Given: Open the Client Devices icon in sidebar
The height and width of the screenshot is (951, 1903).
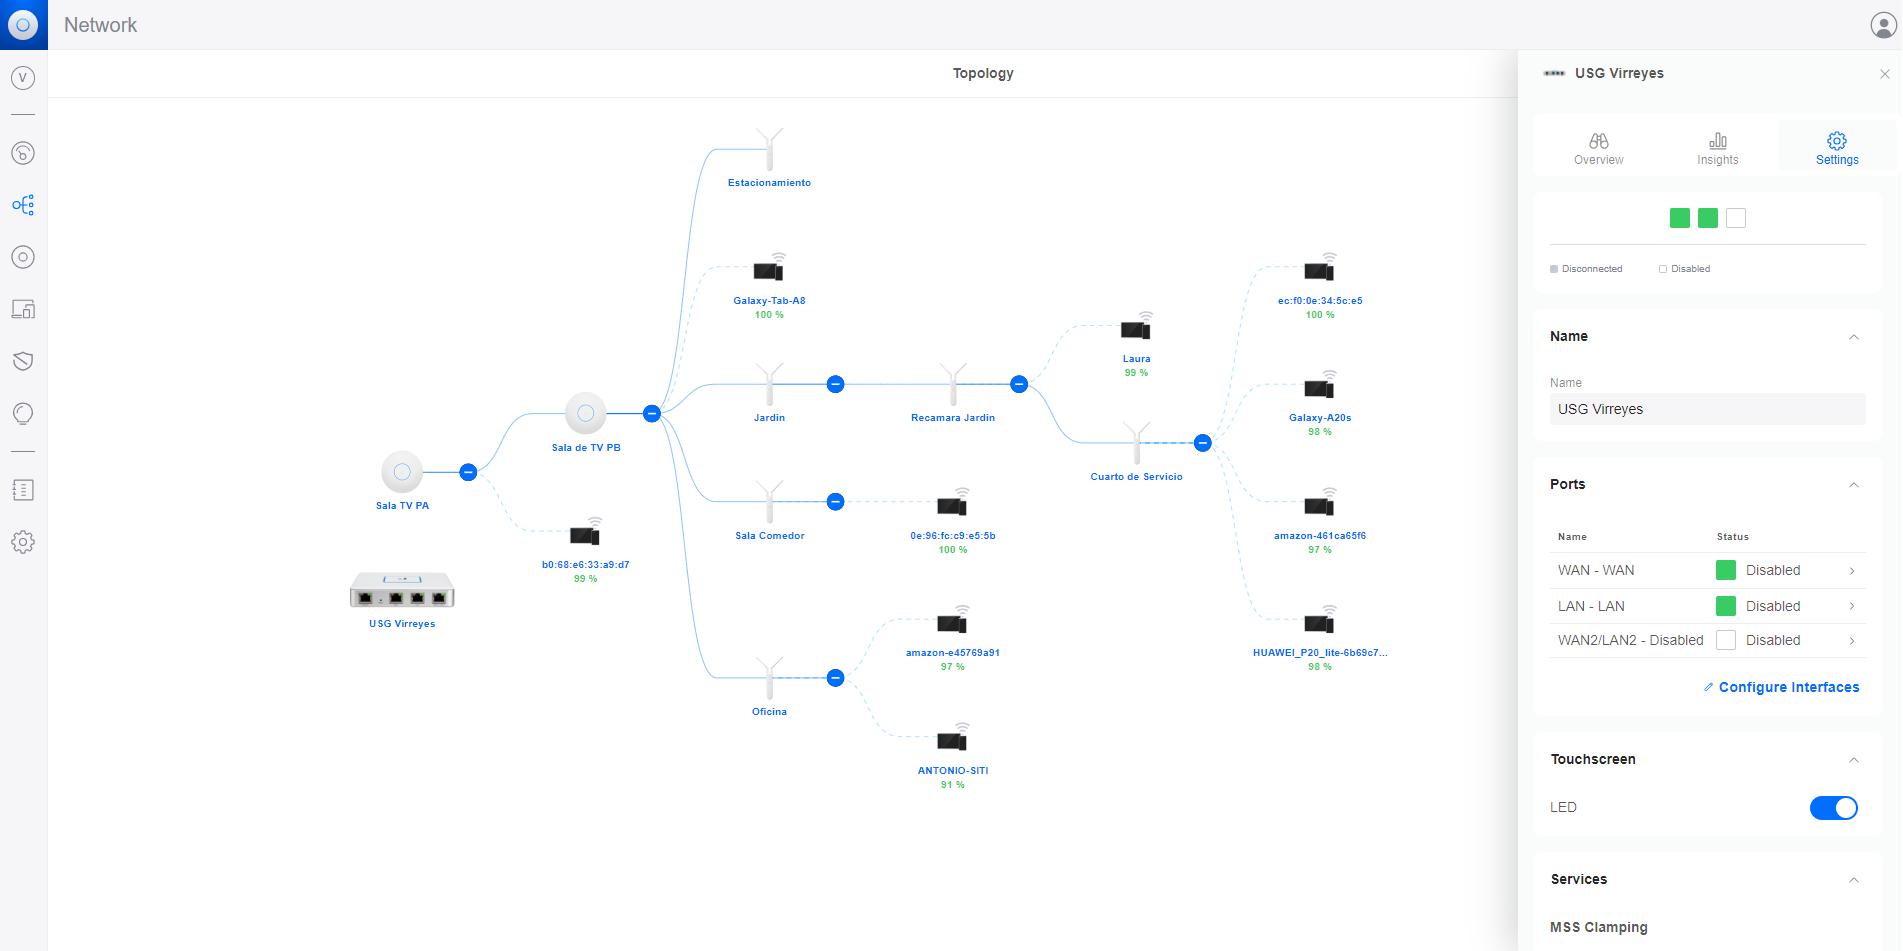Looking at the screenshot, I should coord(23,309).
